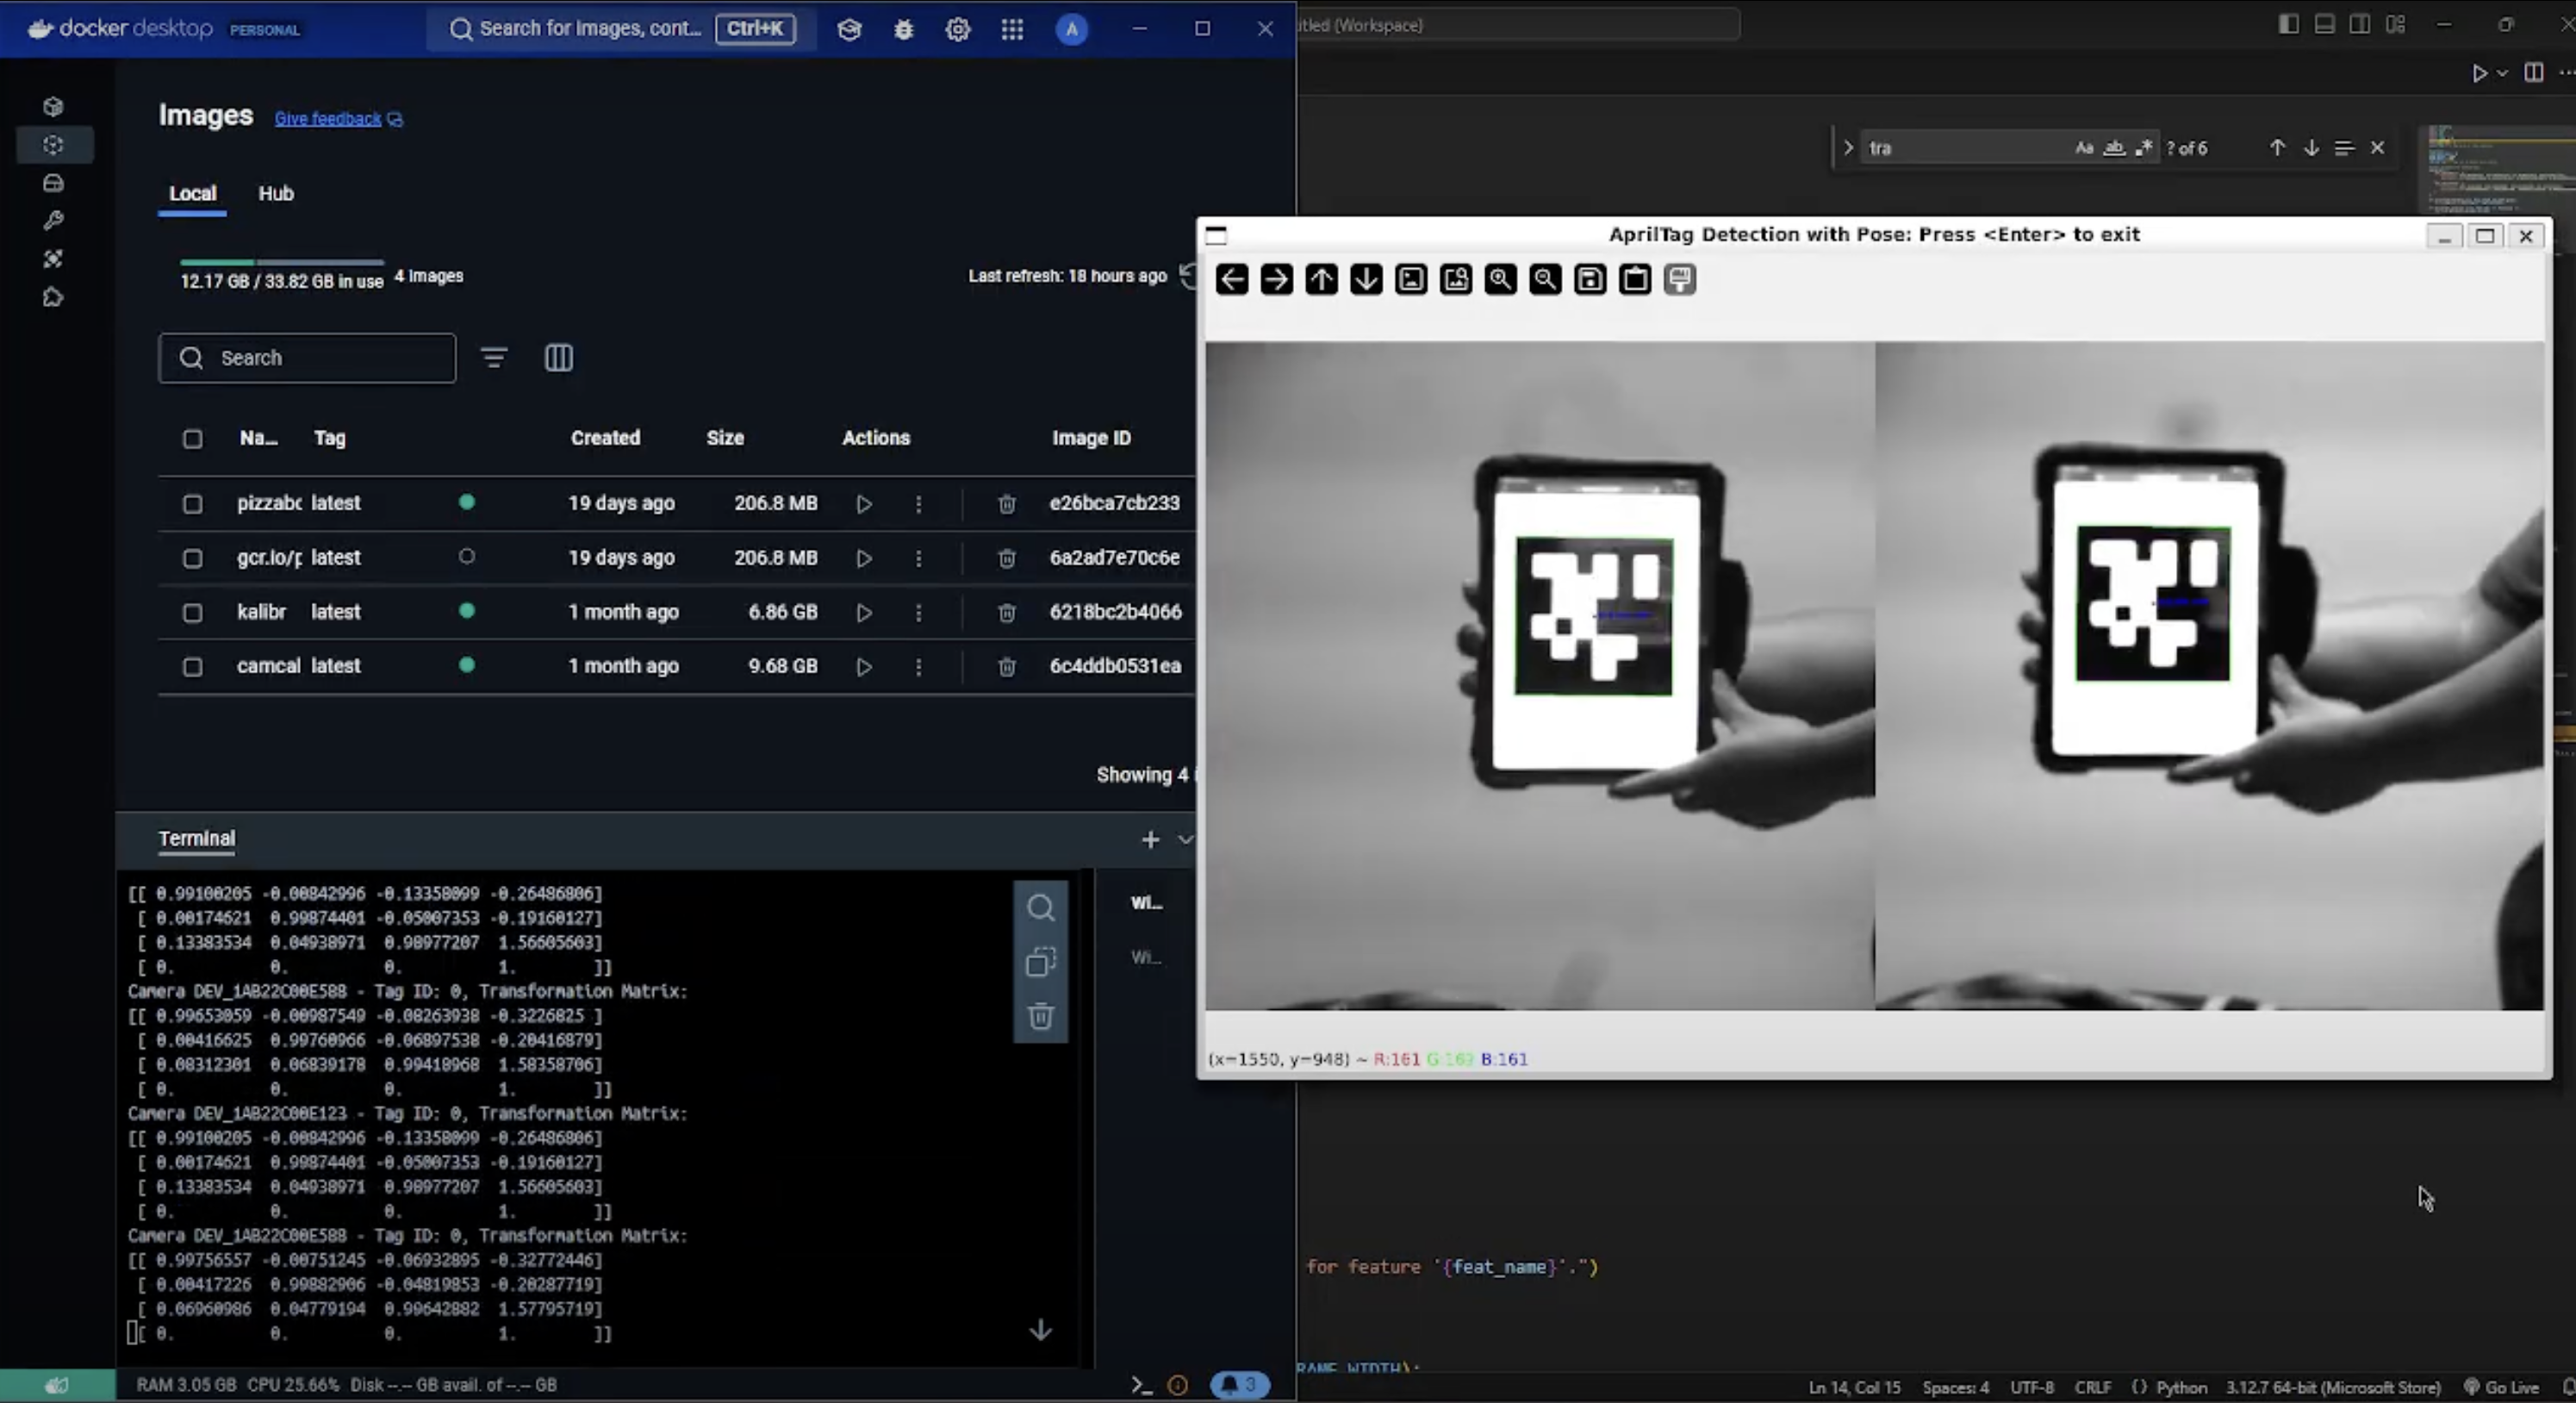2576x1403 pixels.
Task: Open AprilTag window system menu icon
Action: pyautogui.click(x=1216, y=235)
